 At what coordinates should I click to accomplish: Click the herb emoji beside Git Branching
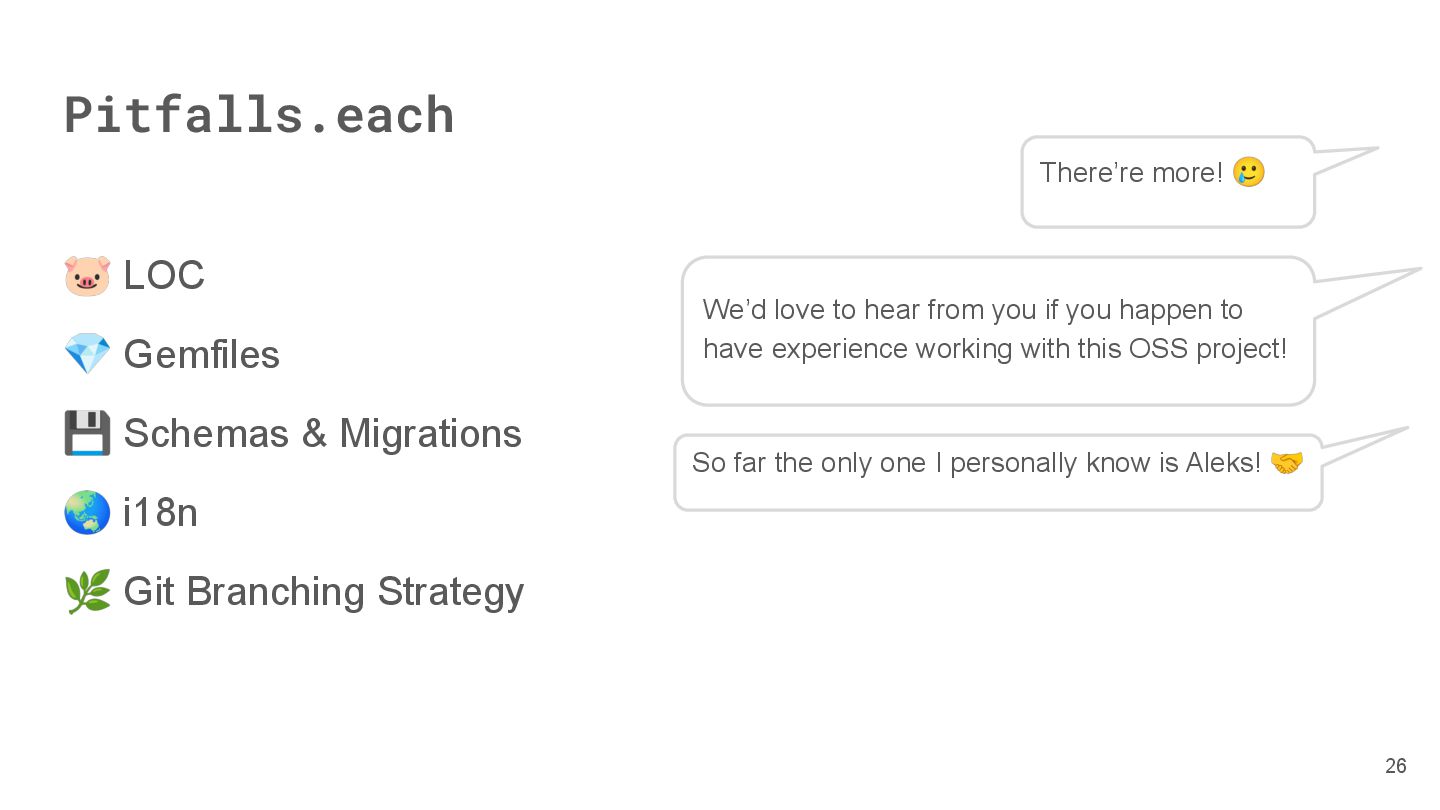point(87,591)
